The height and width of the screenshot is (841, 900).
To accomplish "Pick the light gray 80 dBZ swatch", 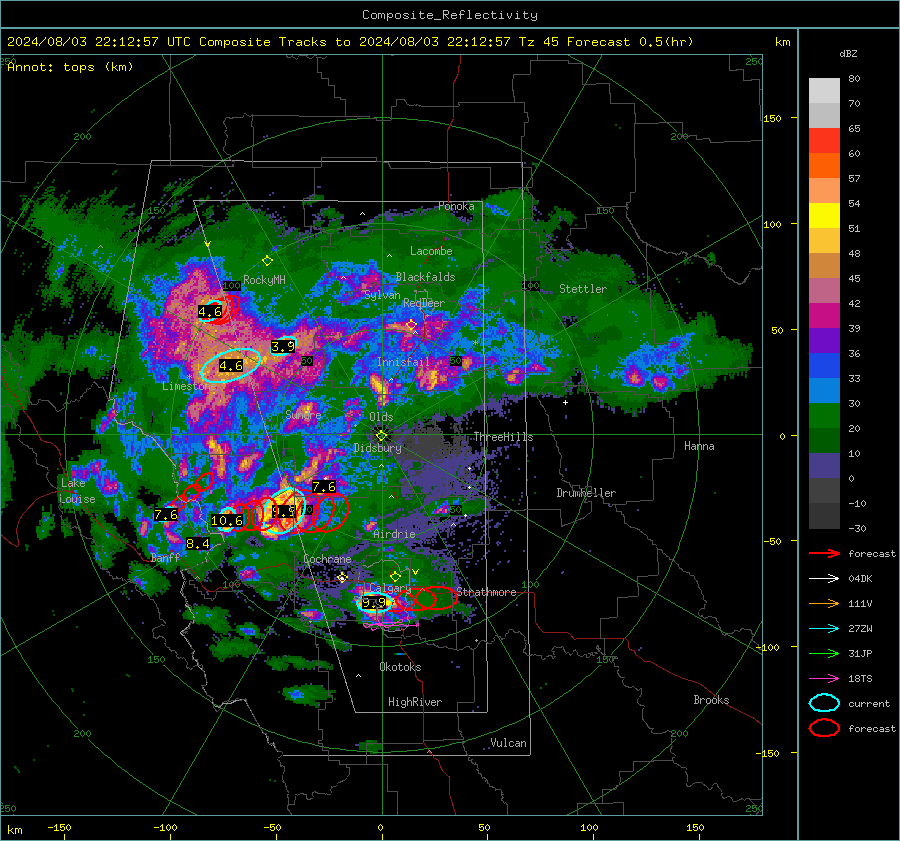I will click(x=824, y=91).
